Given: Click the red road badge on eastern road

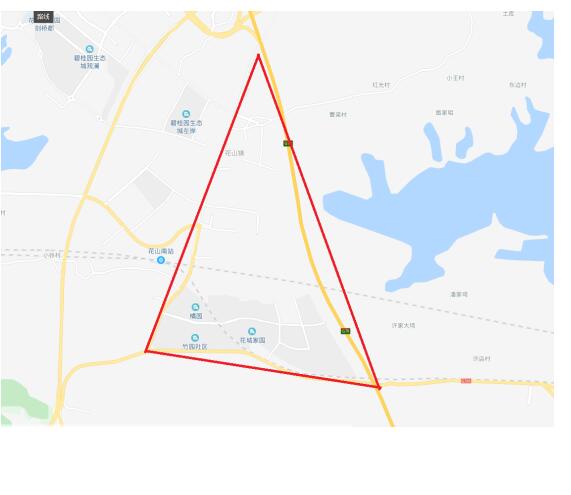Looking at the screenshot, I should [466, 381].
